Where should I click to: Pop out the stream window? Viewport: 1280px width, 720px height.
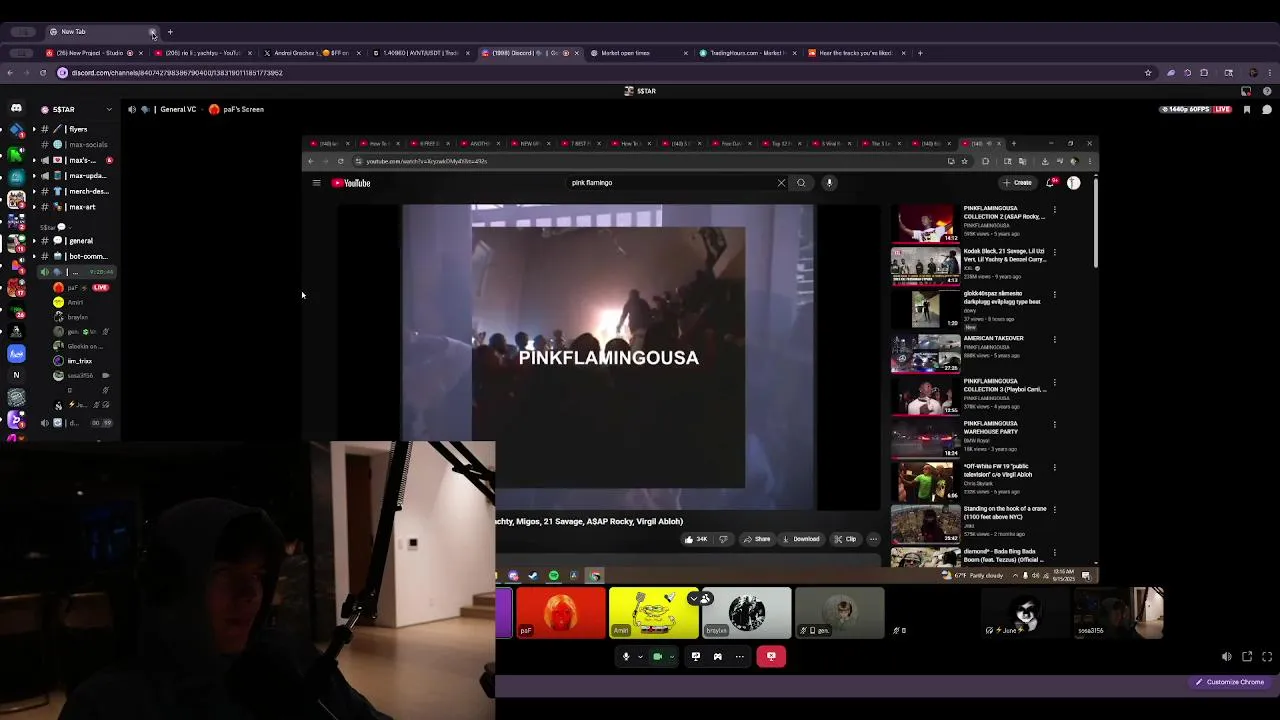pyautogui.click(x=1247, y=657)
